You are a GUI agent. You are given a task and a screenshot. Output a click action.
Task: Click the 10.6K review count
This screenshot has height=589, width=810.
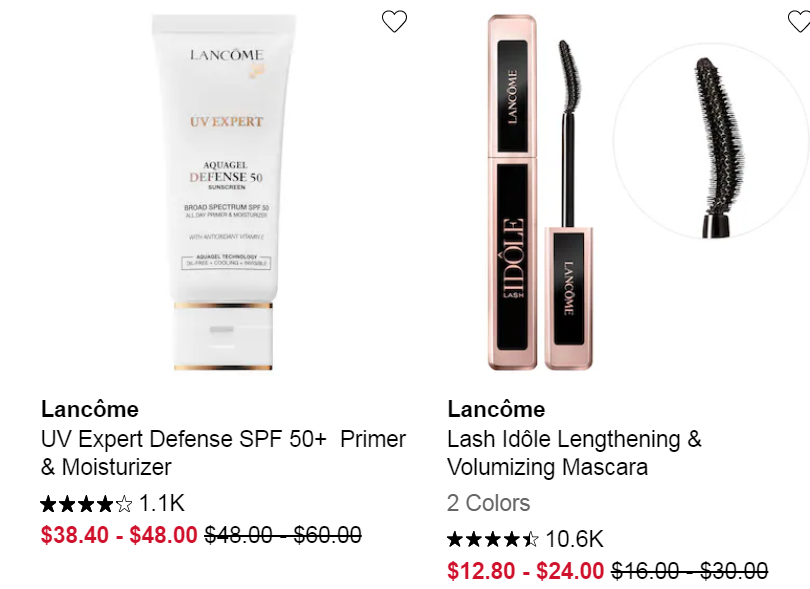coord(574,539)
